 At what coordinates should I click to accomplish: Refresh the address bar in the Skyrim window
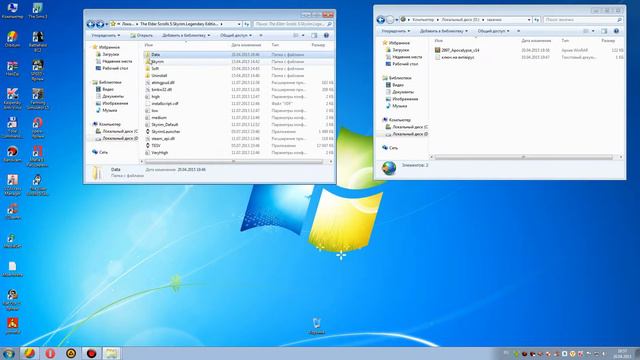[247, 24]
